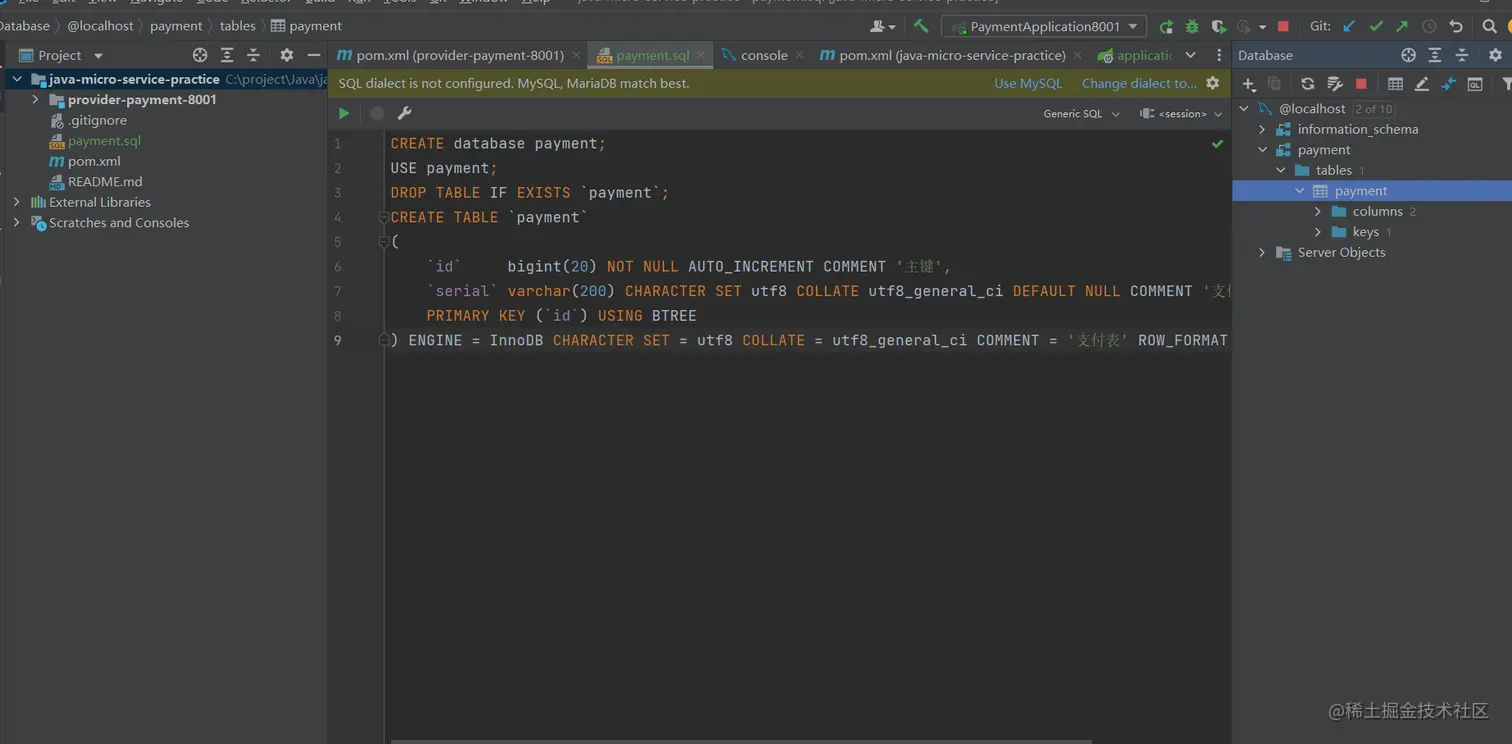
Task: Commit changes using the green checkmark
Action: [x=1376, y=27]
